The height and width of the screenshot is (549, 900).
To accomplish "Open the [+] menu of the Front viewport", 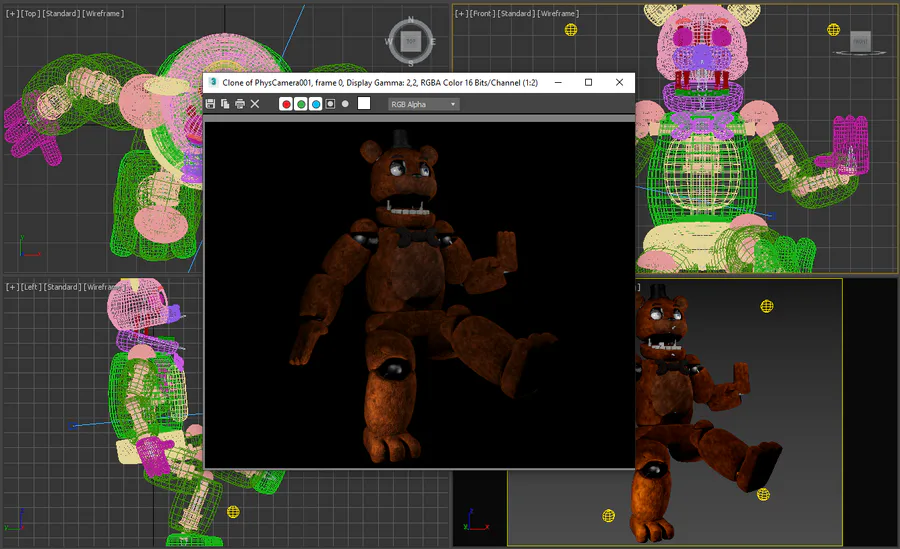I will (x=461, y=13).
